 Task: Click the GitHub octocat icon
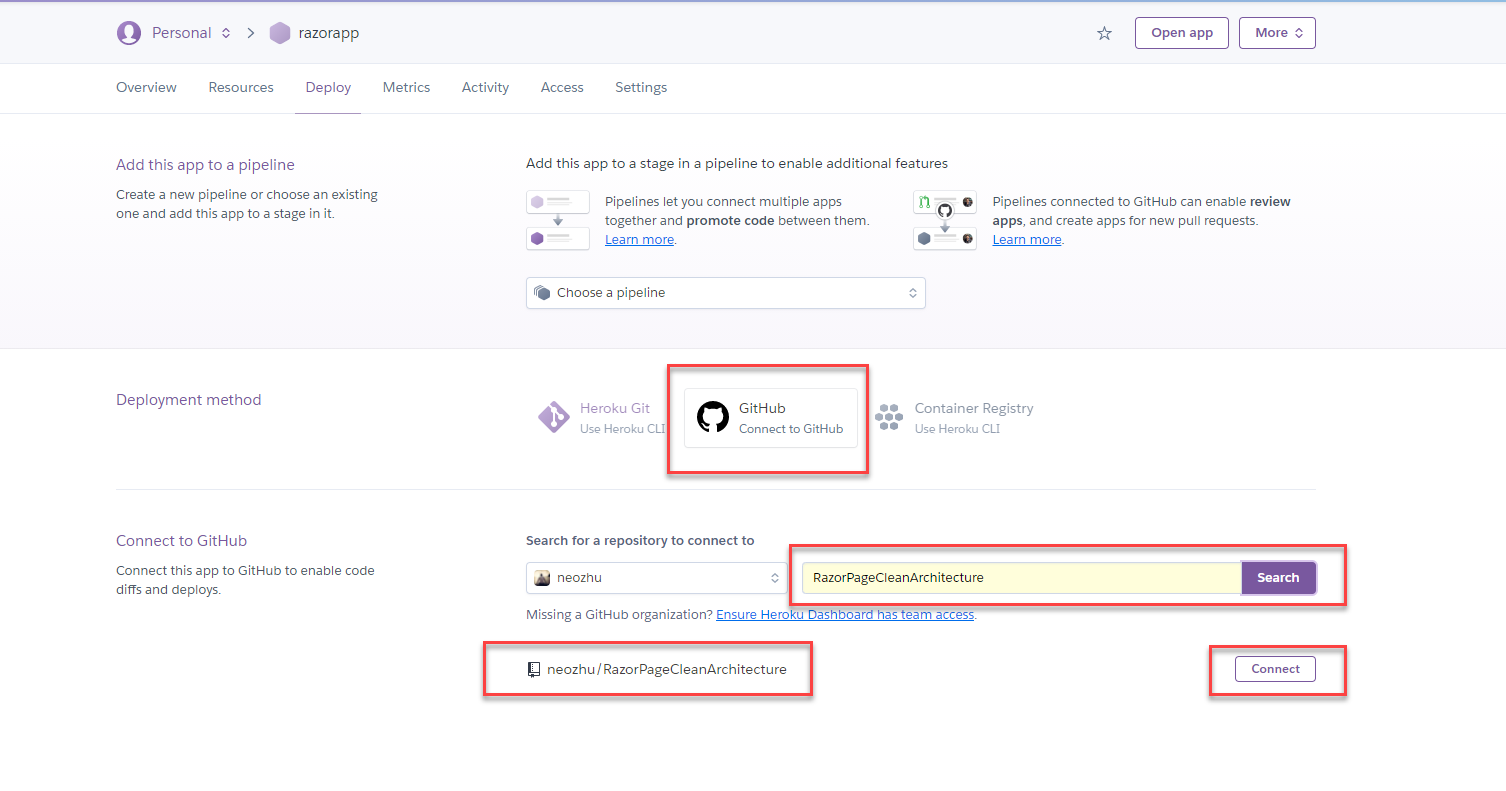point(713,417)
